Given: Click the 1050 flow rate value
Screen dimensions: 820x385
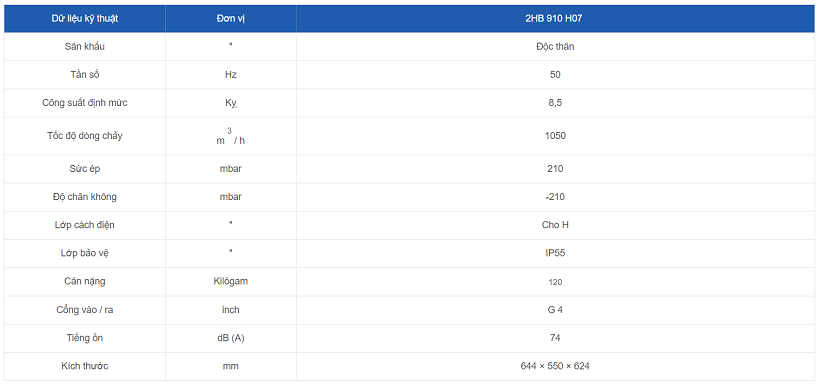Looking at the screenshot, I should [555, 136].
